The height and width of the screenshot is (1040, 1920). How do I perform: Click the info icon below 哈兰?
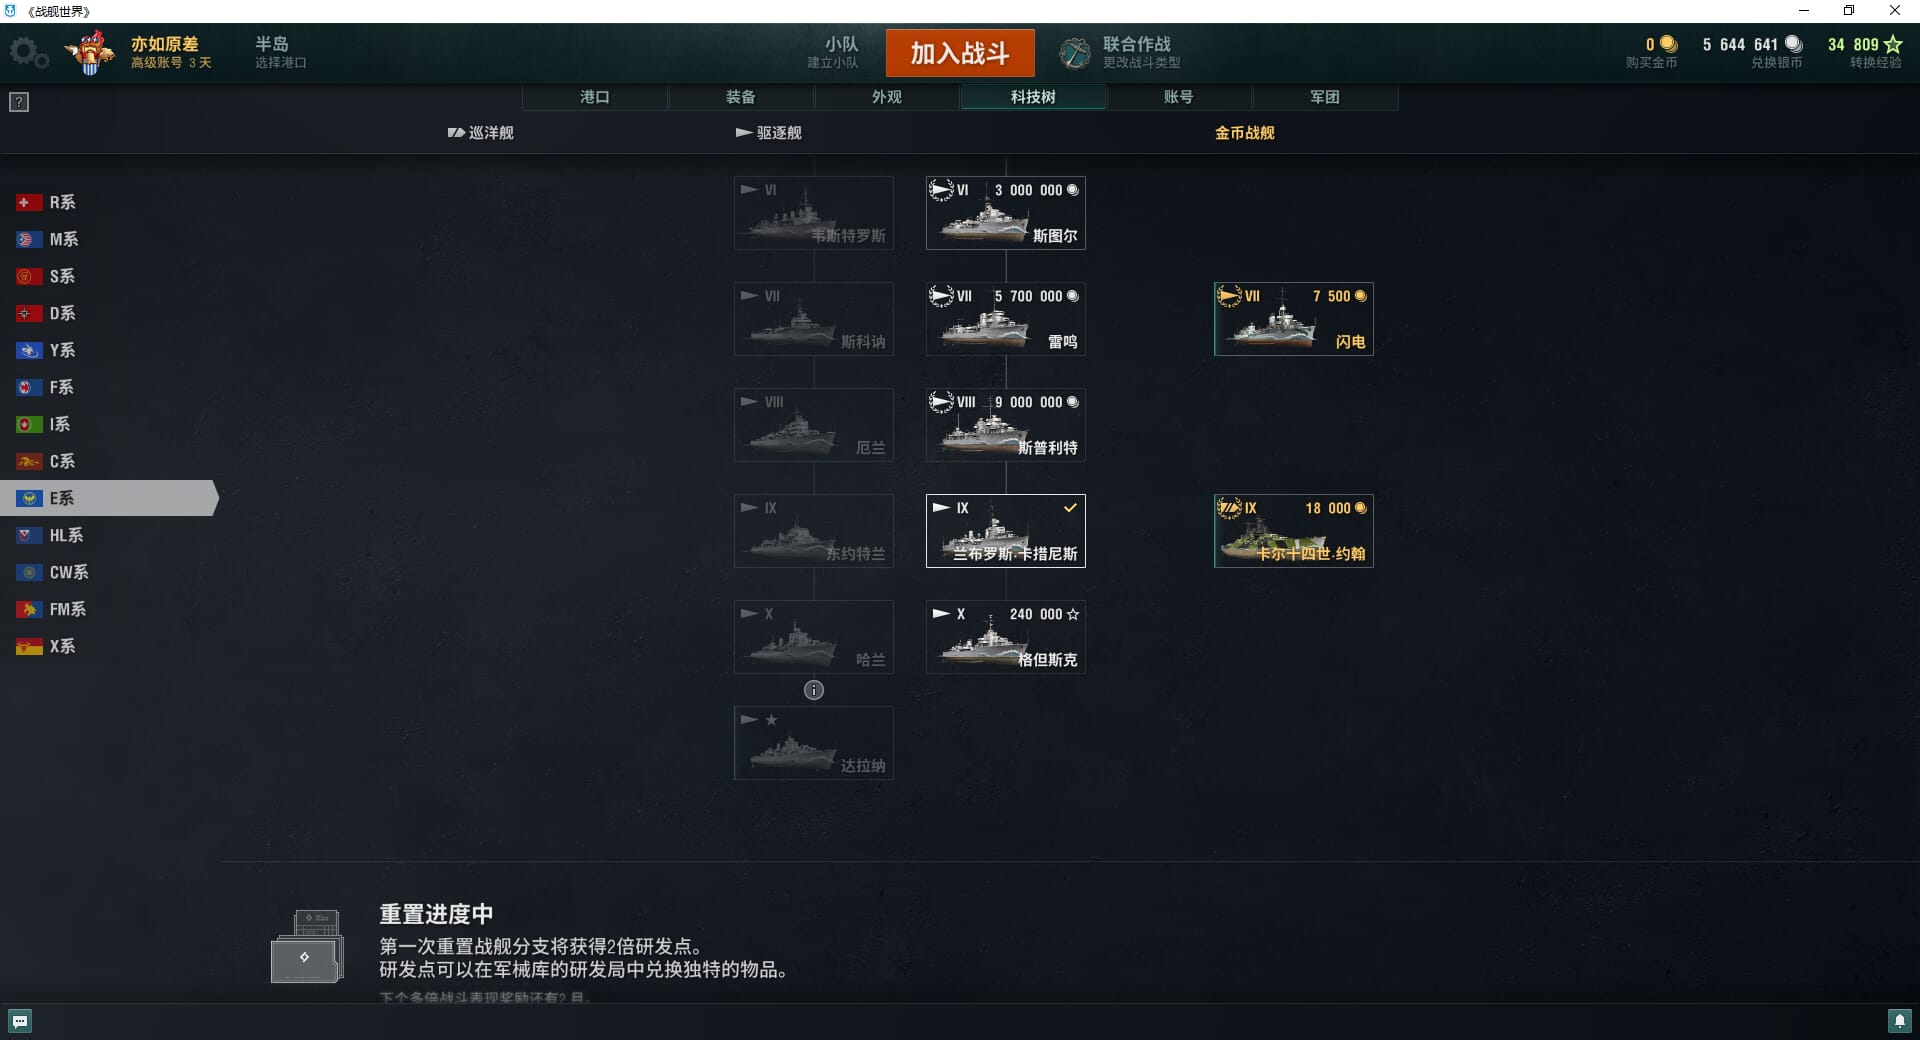click(814, 690)
